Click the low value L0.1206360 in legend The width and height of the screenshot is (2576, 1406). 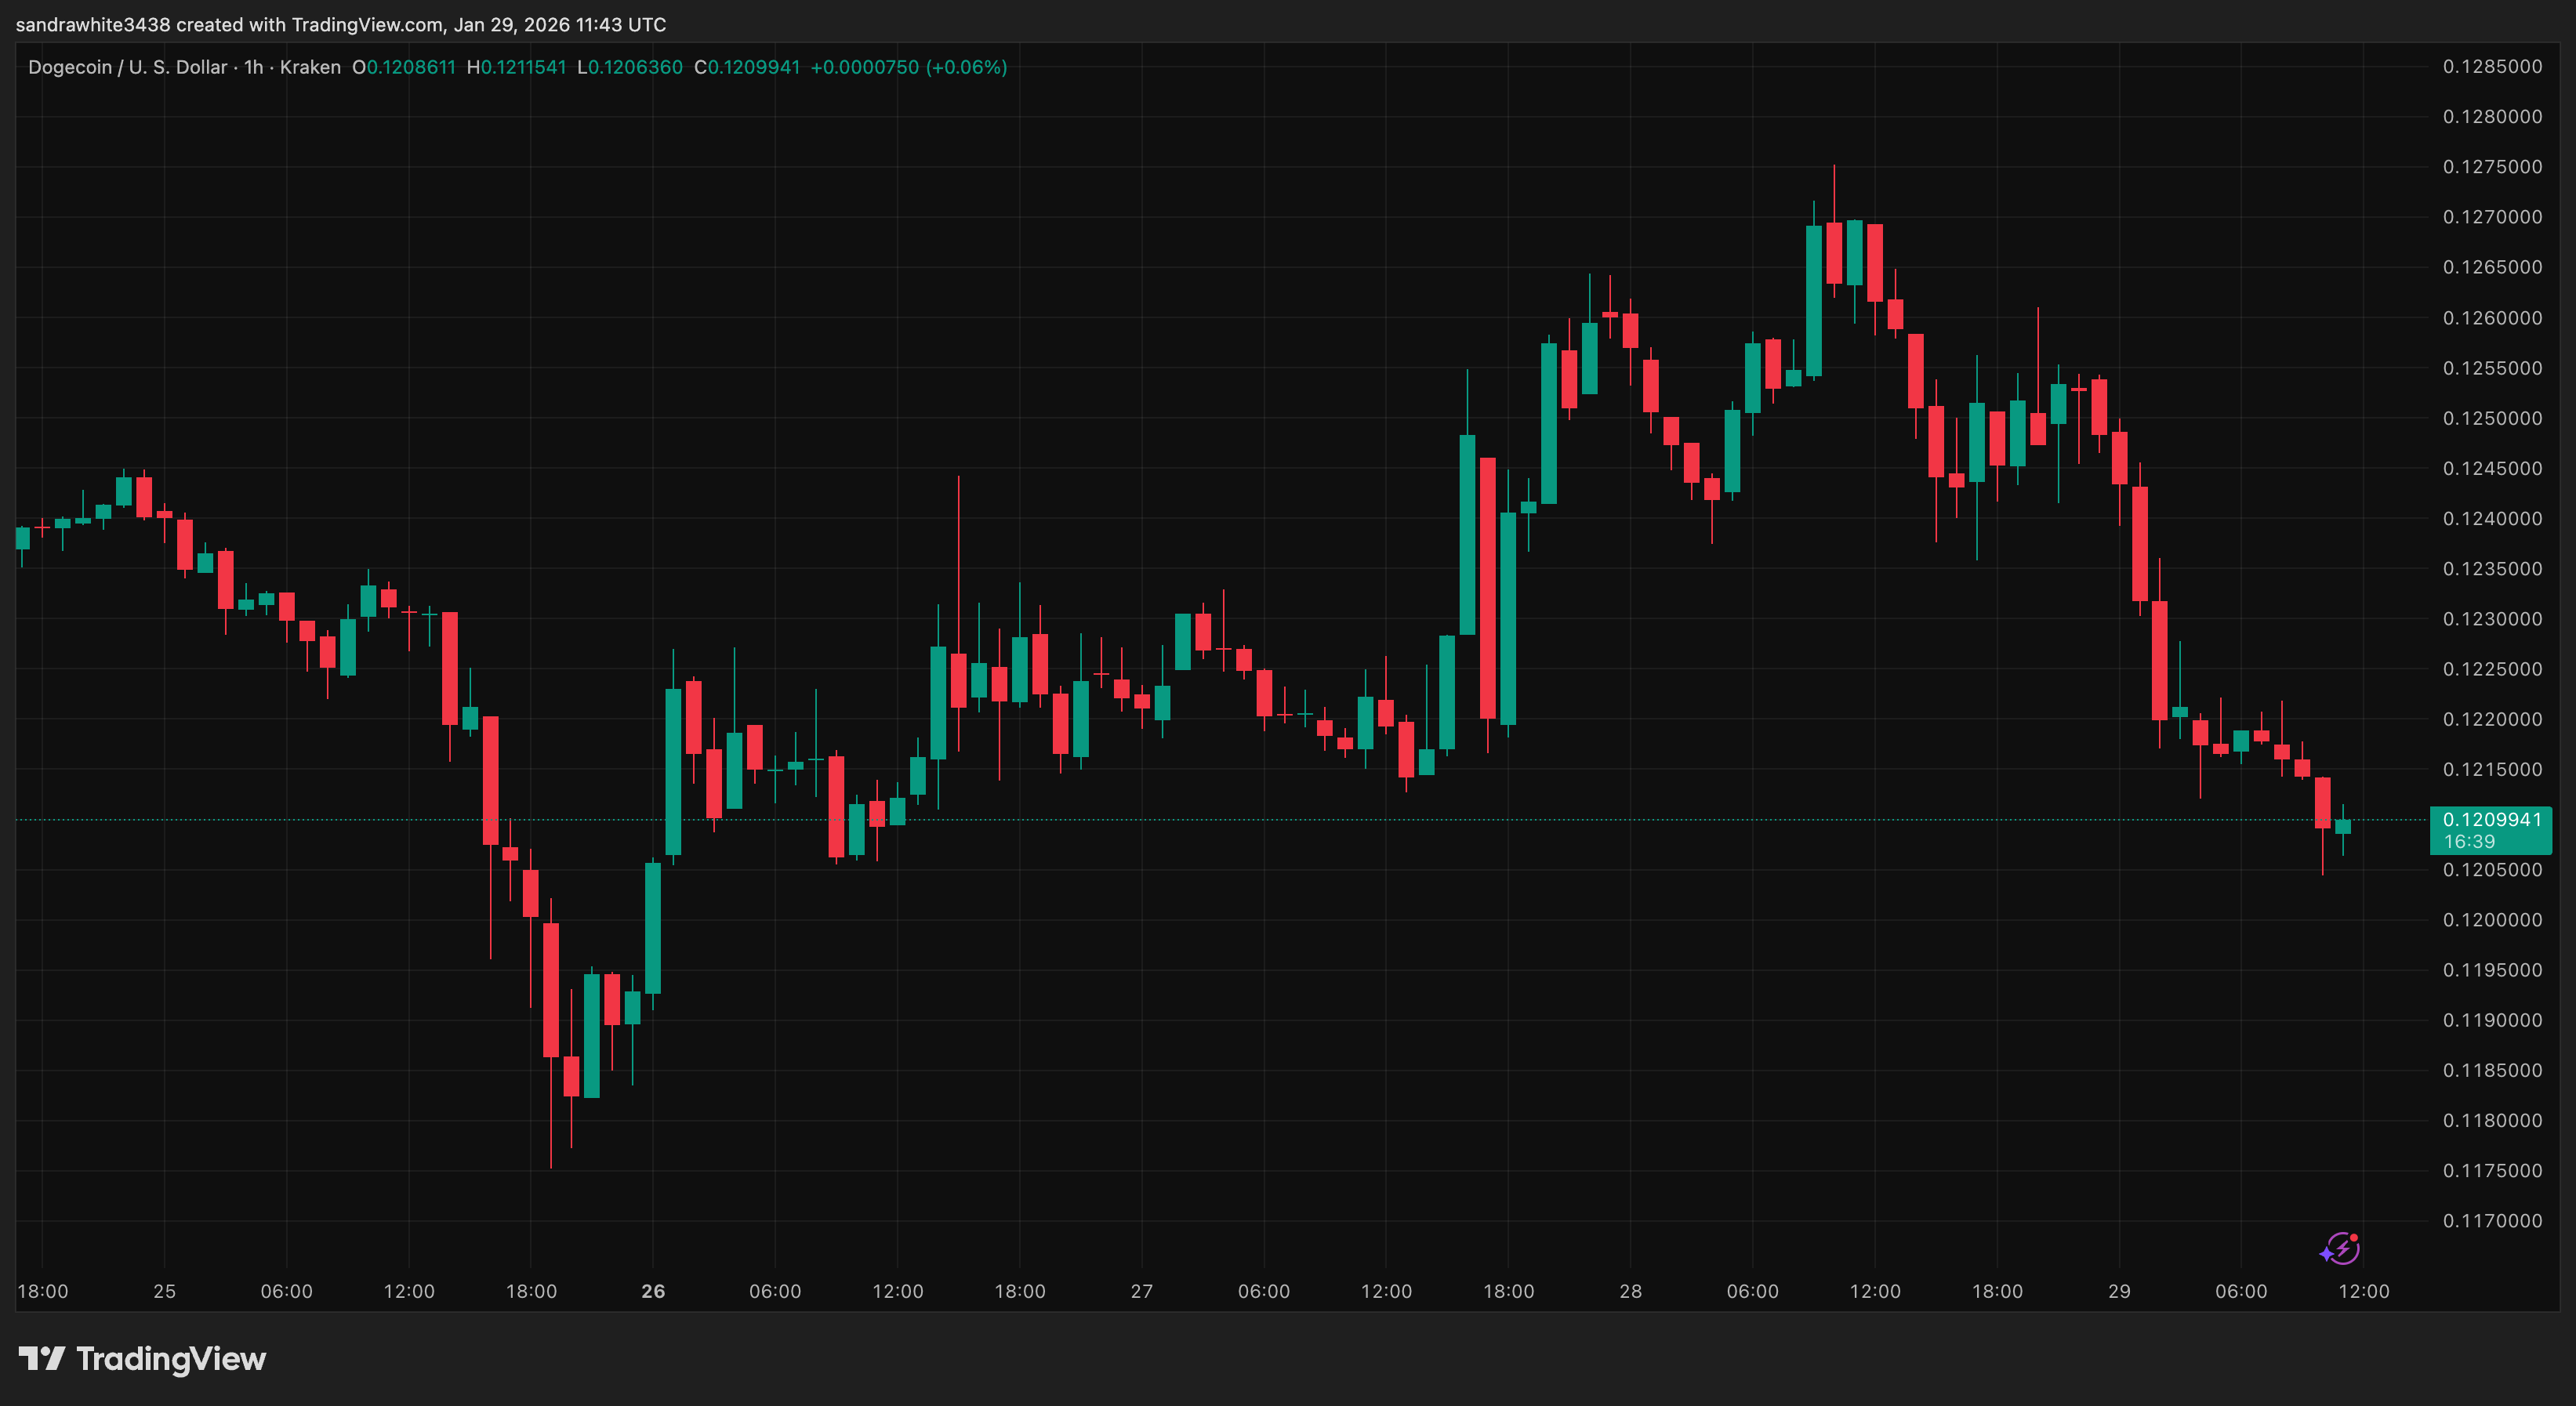click(x=630, y=67)
